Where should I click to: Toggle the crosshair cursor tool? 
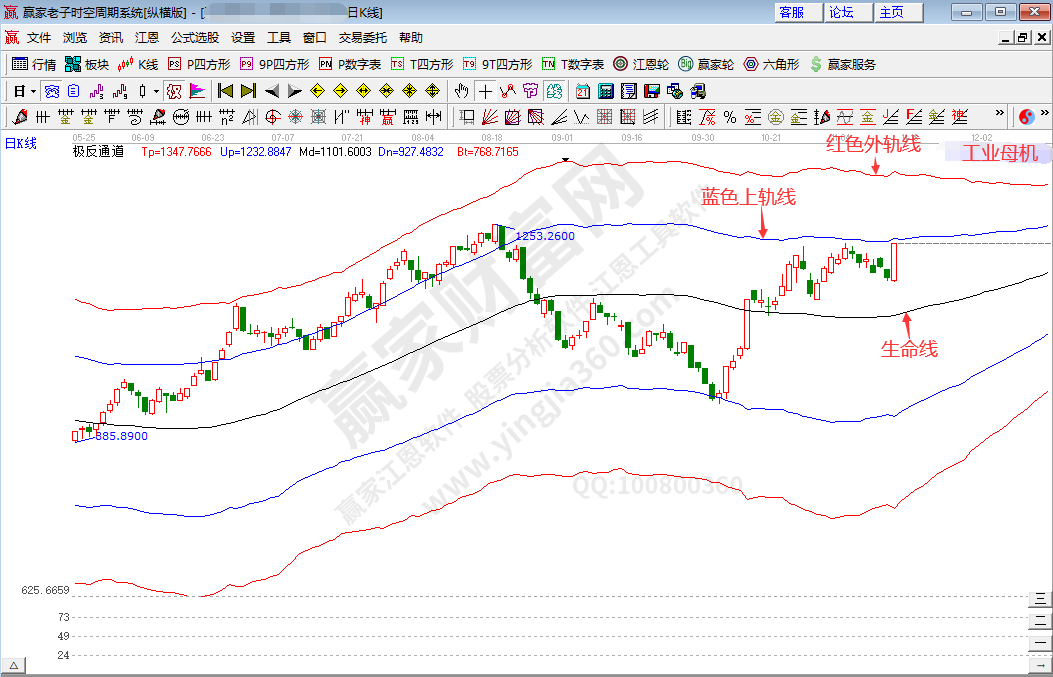point(485,91)
